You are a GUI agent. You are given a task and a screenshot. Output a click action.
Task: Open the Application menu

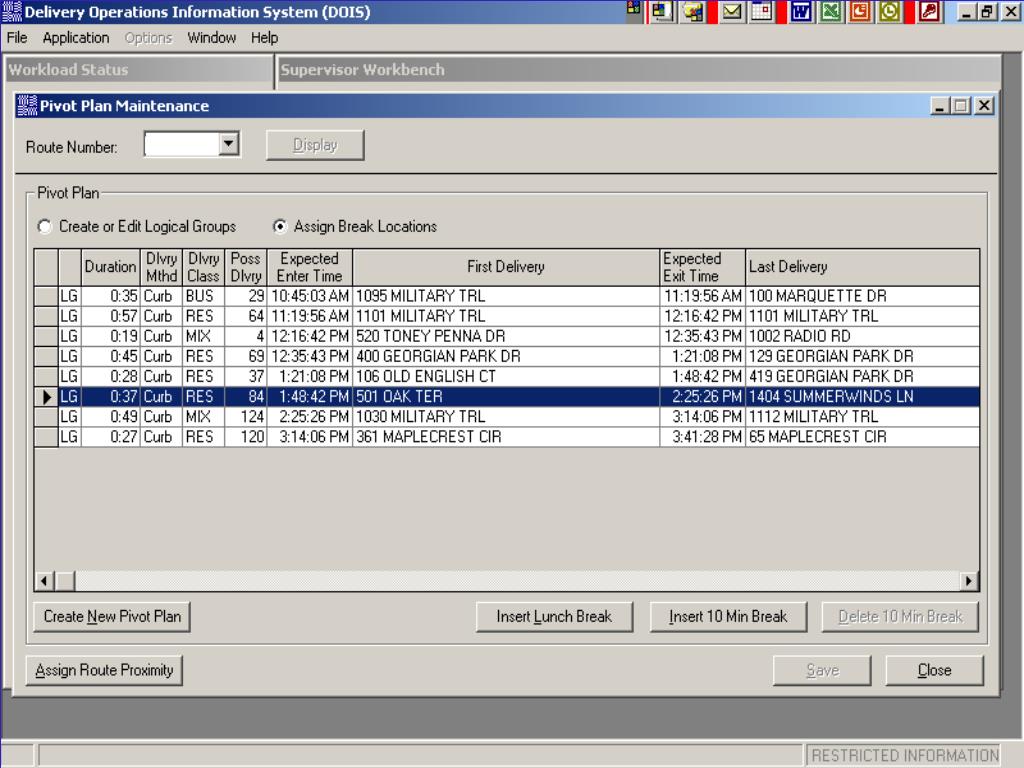click(76, 38)
